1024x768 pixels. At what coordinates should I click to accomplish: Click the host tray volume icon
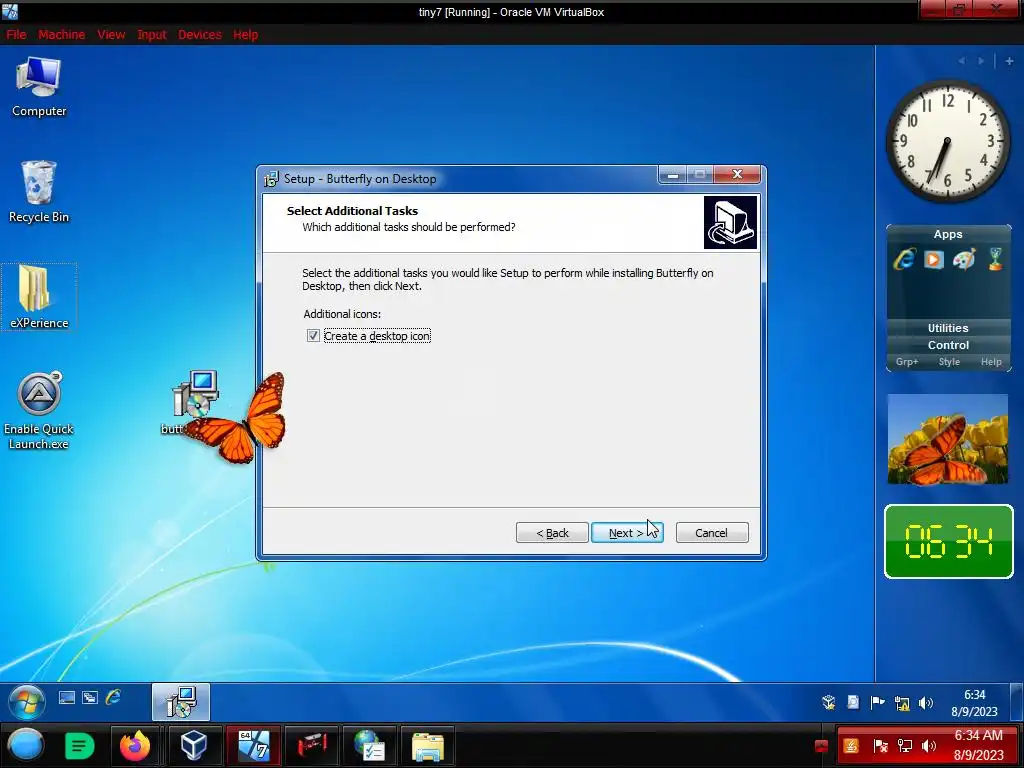pos(928,746)
